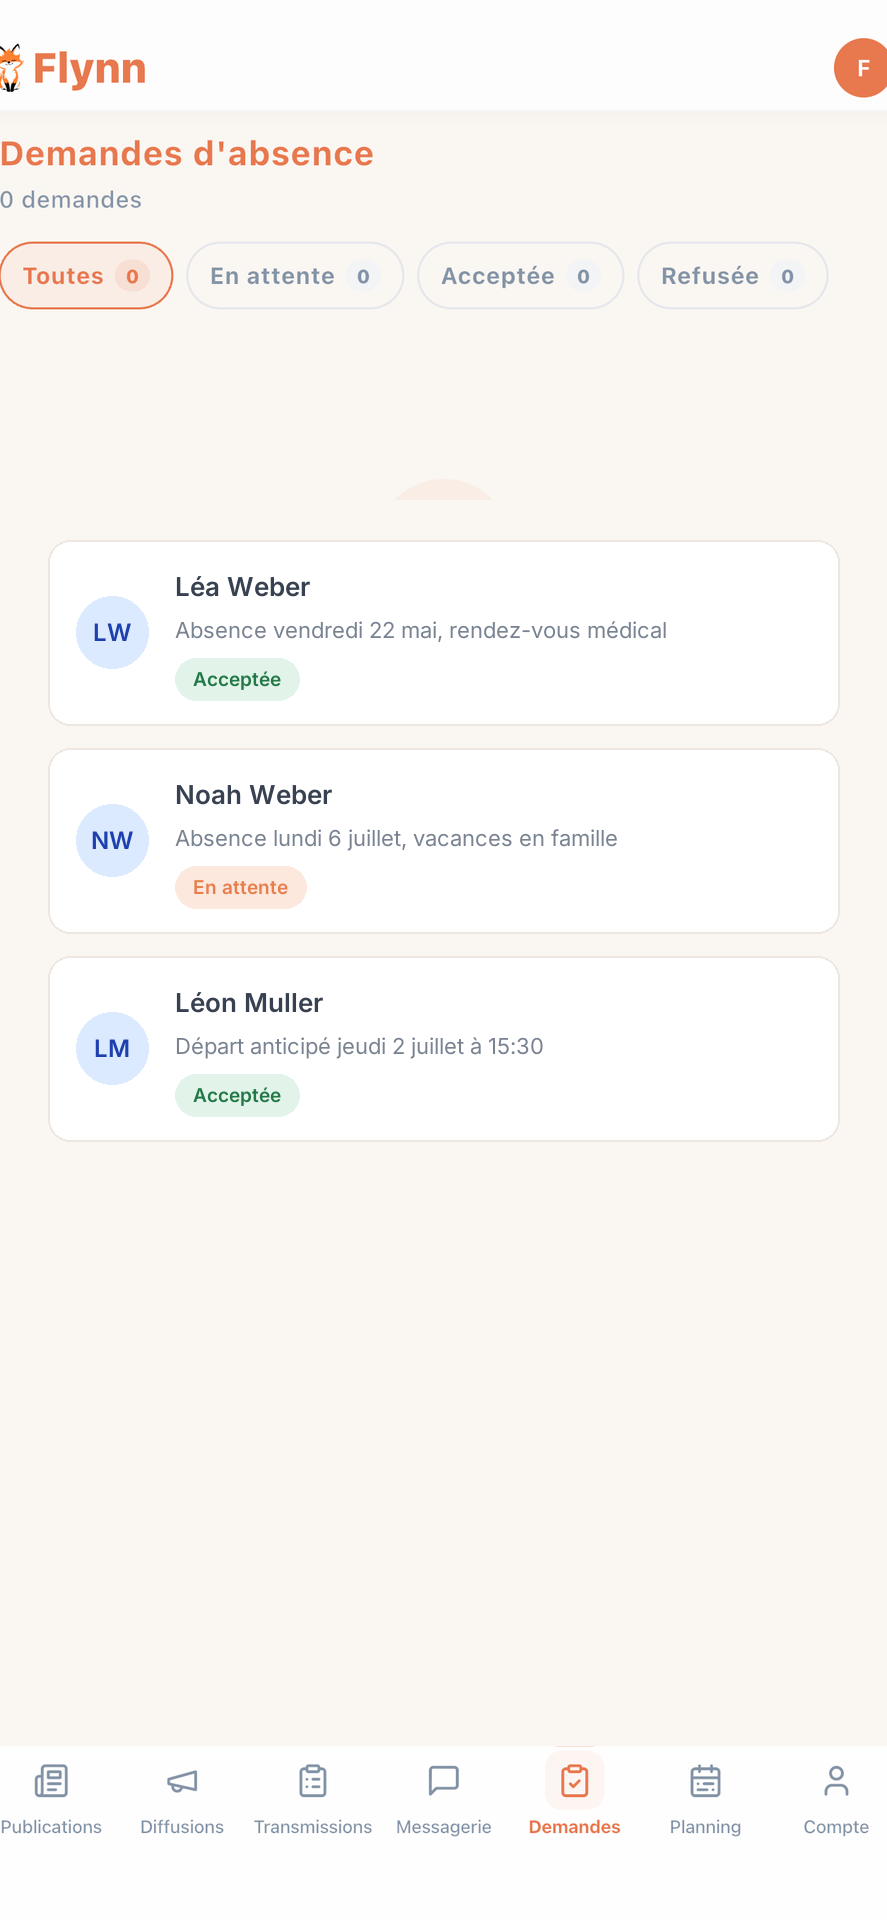Go to Transmissions clipboard icon
Image resolution: width=887 pixels, height=1920 pixels.
click(x=313, y=1781)
